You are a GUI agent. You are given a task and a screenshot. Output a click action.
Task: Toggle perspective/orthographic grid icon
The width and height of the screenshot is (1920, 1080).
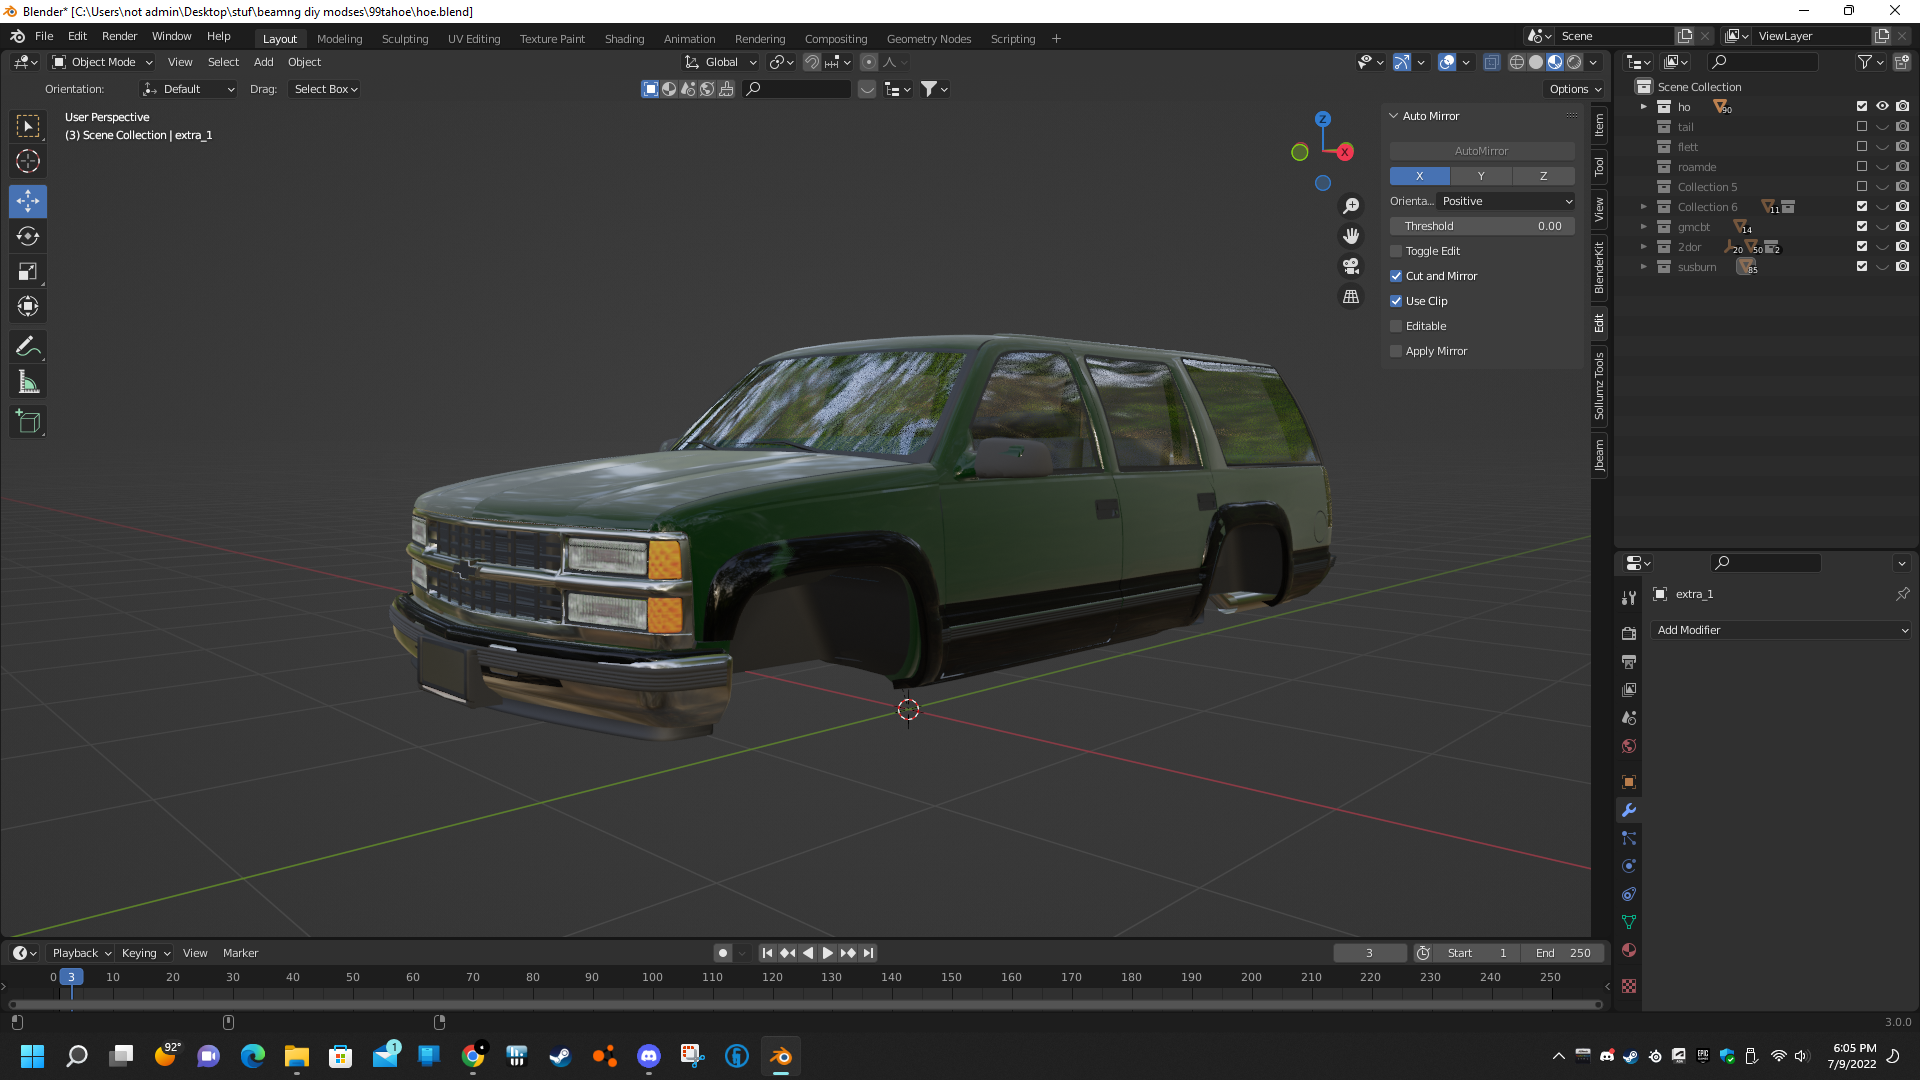click(1351, 297)
